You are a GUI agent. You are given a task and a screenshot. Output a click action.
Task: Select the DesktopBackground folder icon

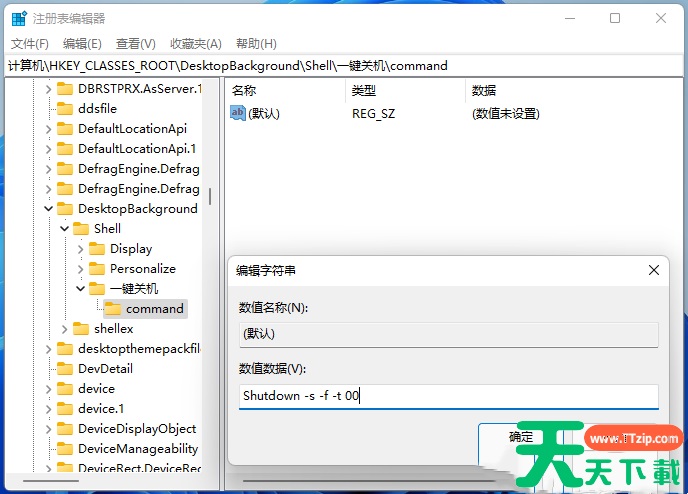(65, 209)
